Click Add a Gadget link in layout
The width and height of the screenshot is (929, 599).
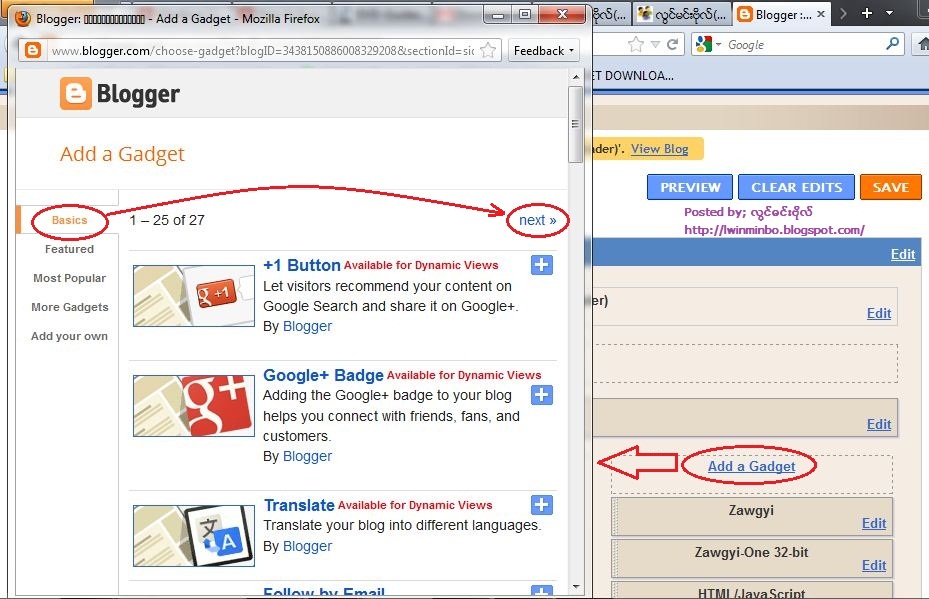pos(751,467)
